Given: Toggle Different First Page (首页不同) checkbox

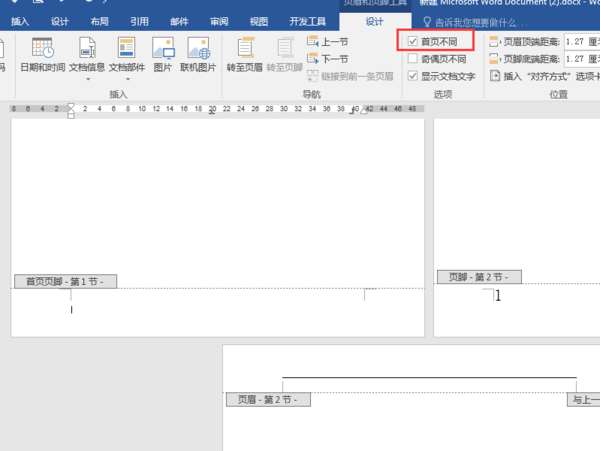Looking at the screenshot, I should pyautogui.click(x=412, y=41).
